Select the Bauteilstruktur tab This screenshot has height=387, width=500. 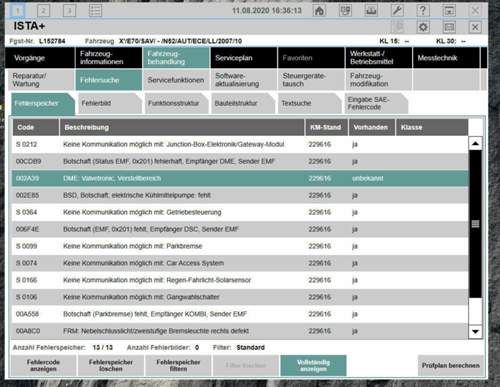tap(243, 103)
